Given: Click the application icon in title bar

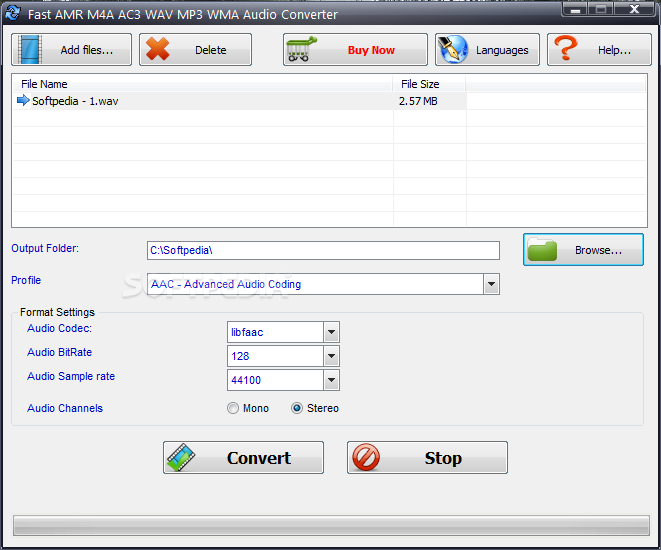Looking at the screenshot, I should (x=13, y=13).
